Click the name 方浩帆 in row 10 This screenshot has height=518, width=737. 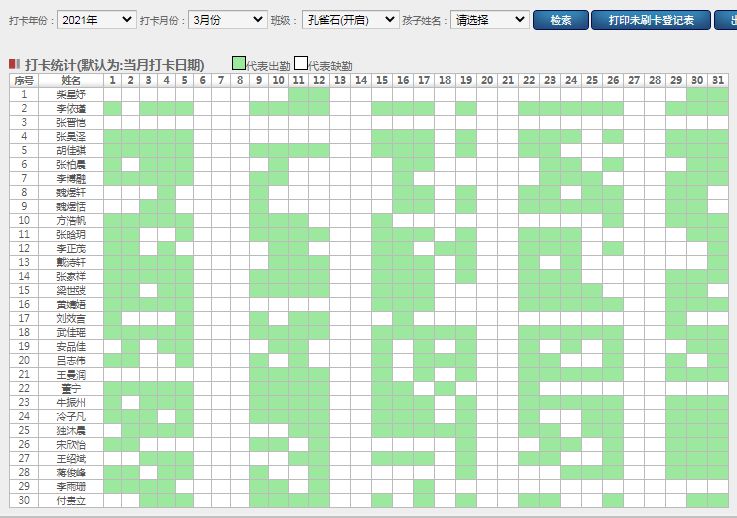pos(71,220)
